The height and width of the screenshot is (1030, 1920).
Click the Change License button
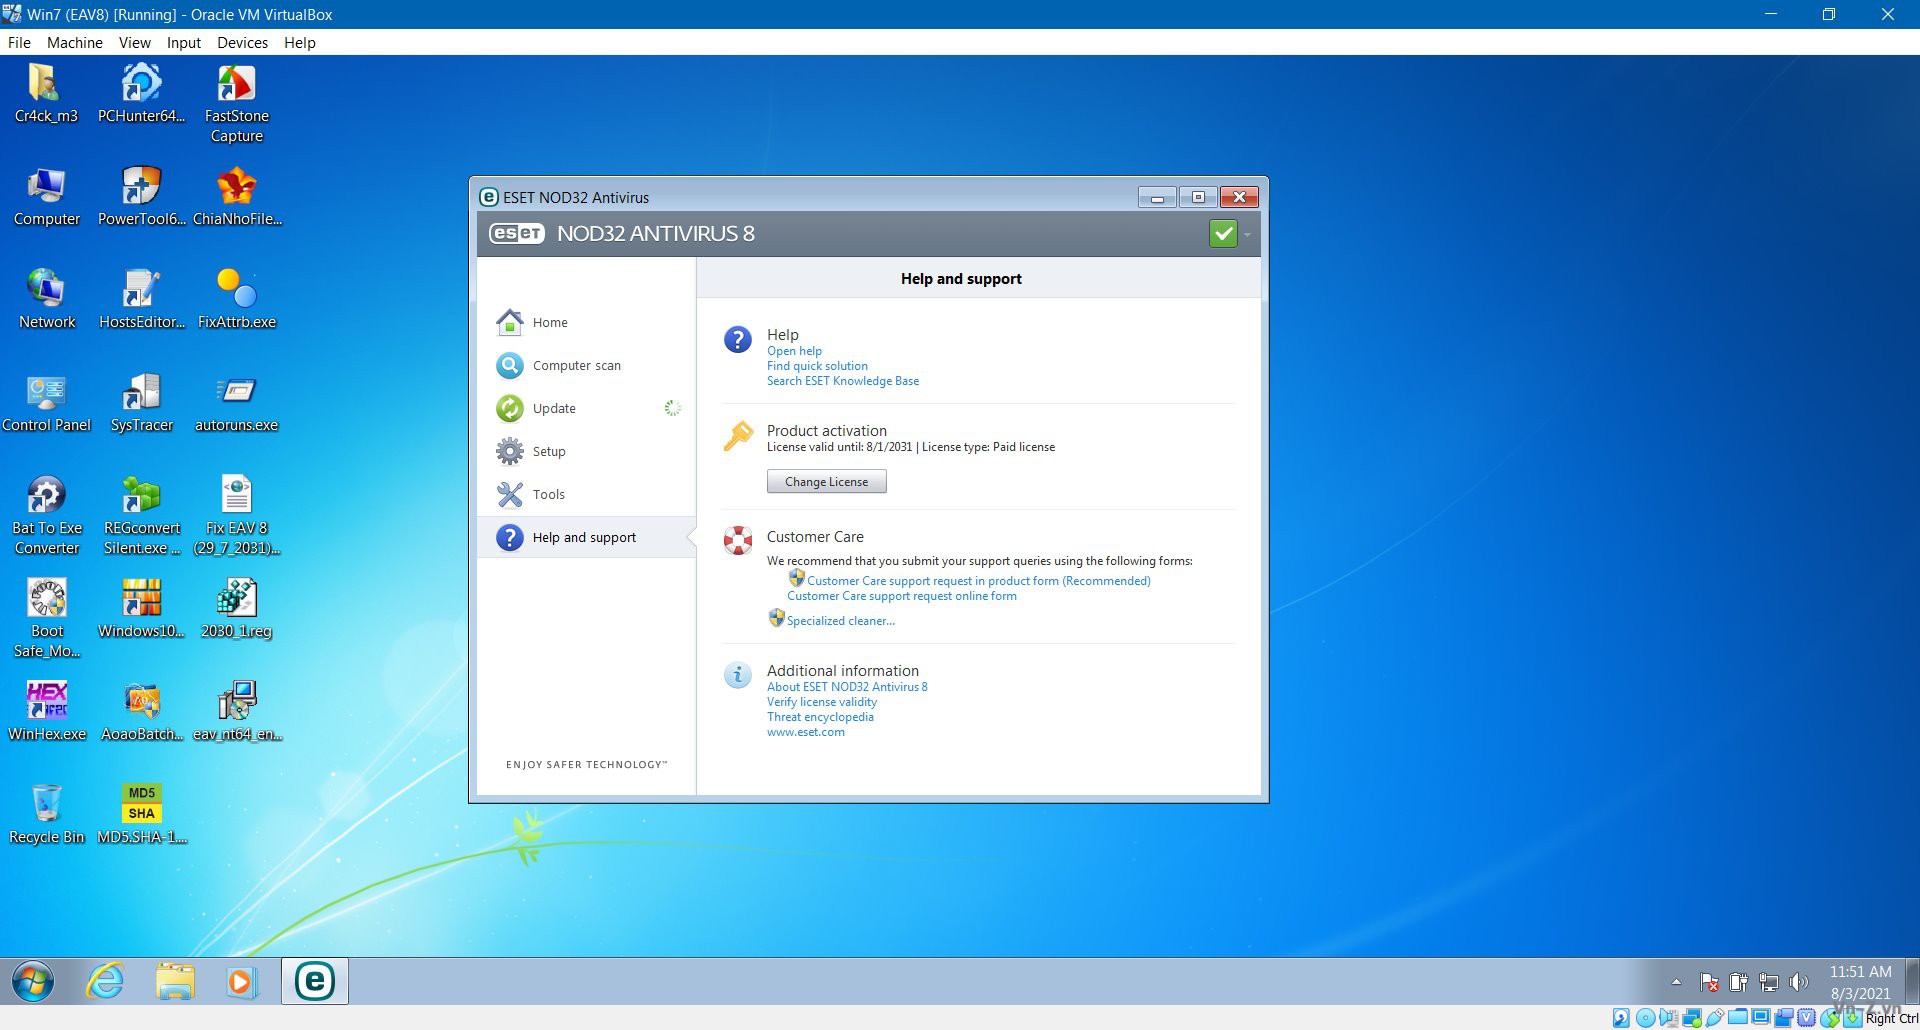pos(826,482)
